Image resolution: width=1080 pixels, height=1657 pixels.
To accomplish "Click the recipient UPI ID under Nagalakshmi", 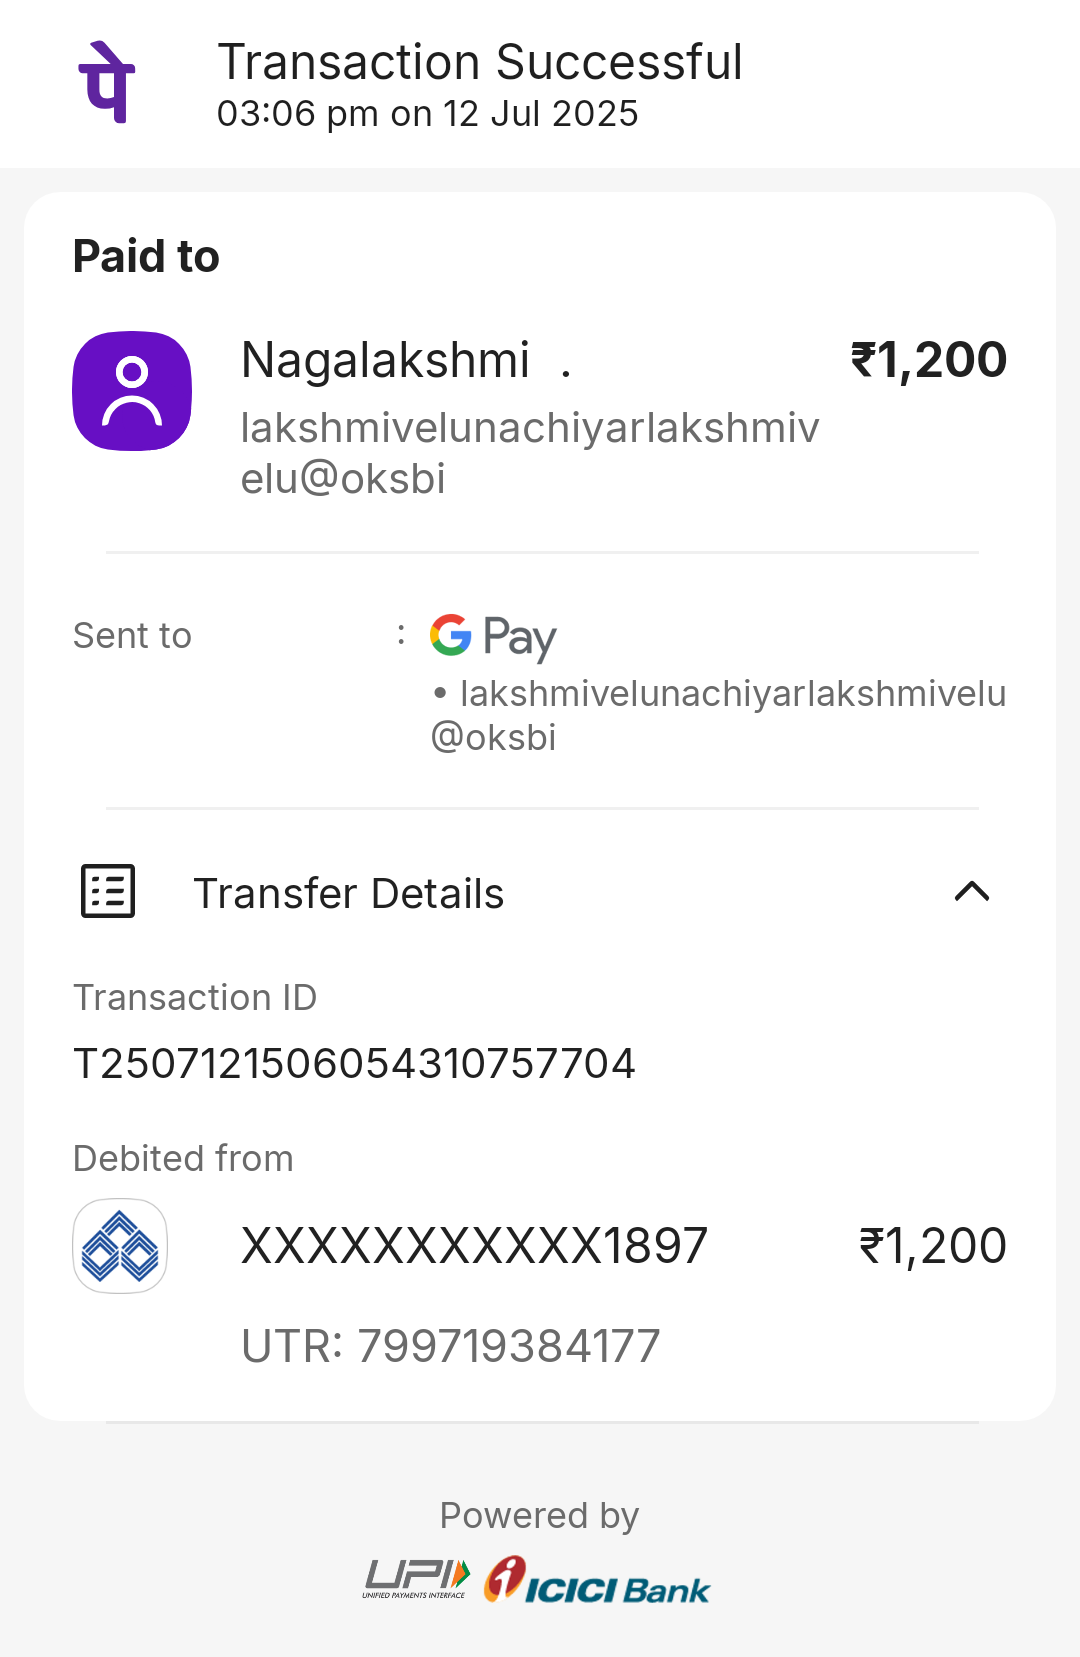I will pyautogui.click(x=530, y=453).
